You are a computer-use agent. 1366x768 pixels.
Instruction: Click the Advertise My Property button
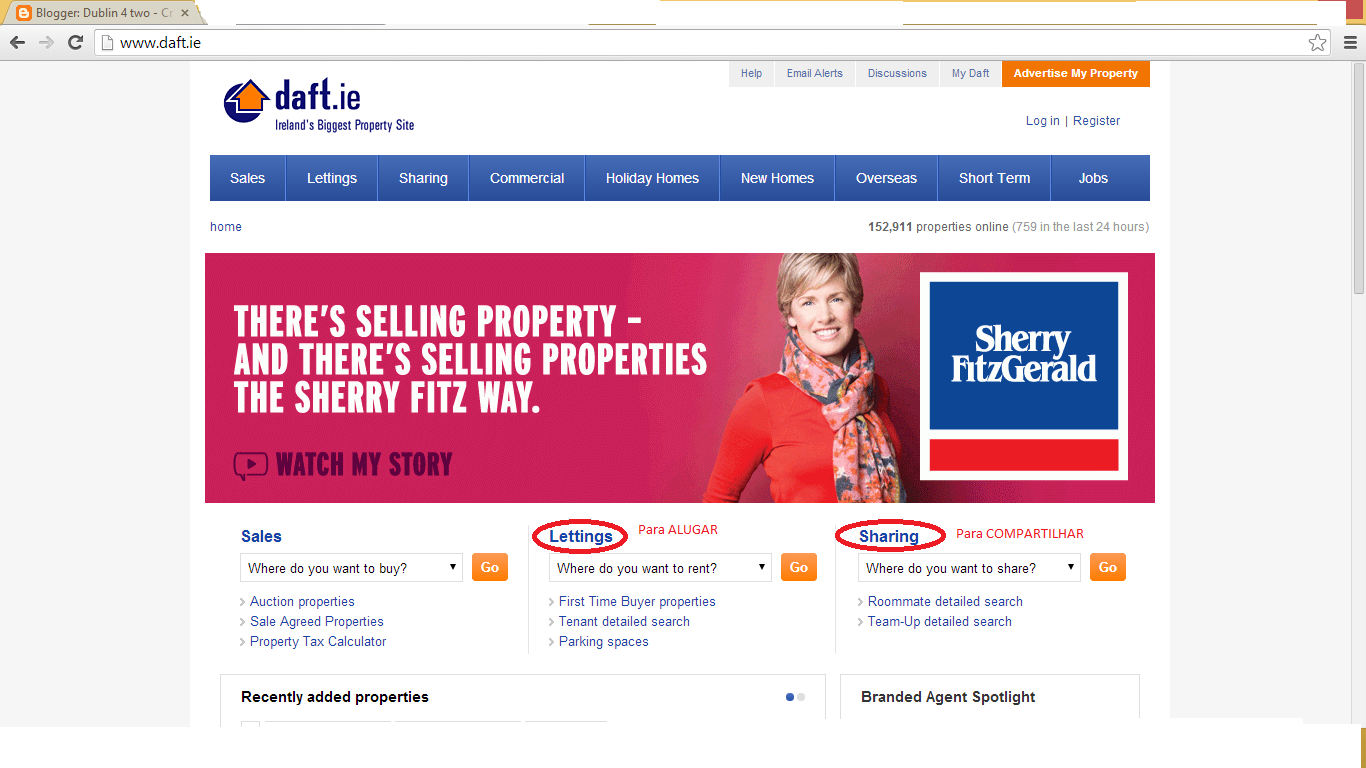click(1076, 74)
